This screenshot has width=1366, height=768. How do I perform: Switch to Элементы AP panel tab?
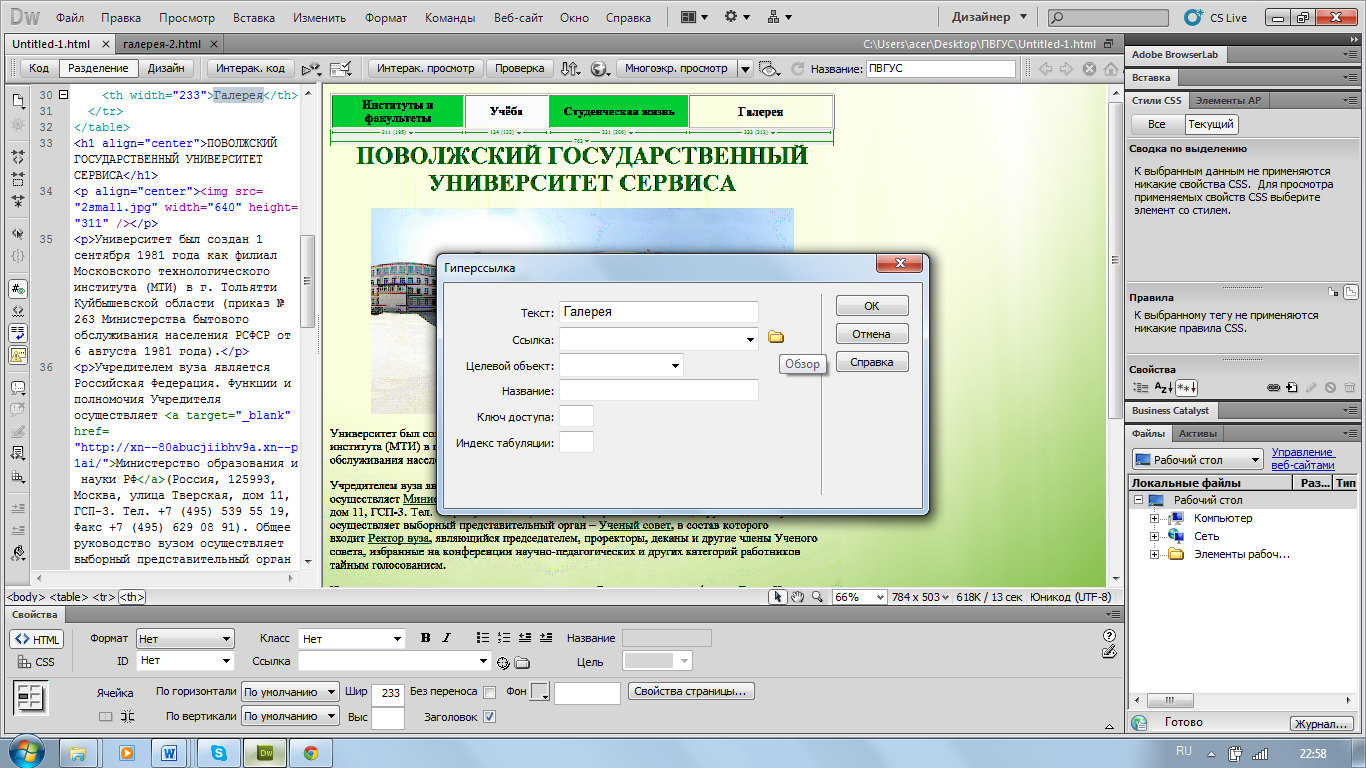click(1228, 100)
